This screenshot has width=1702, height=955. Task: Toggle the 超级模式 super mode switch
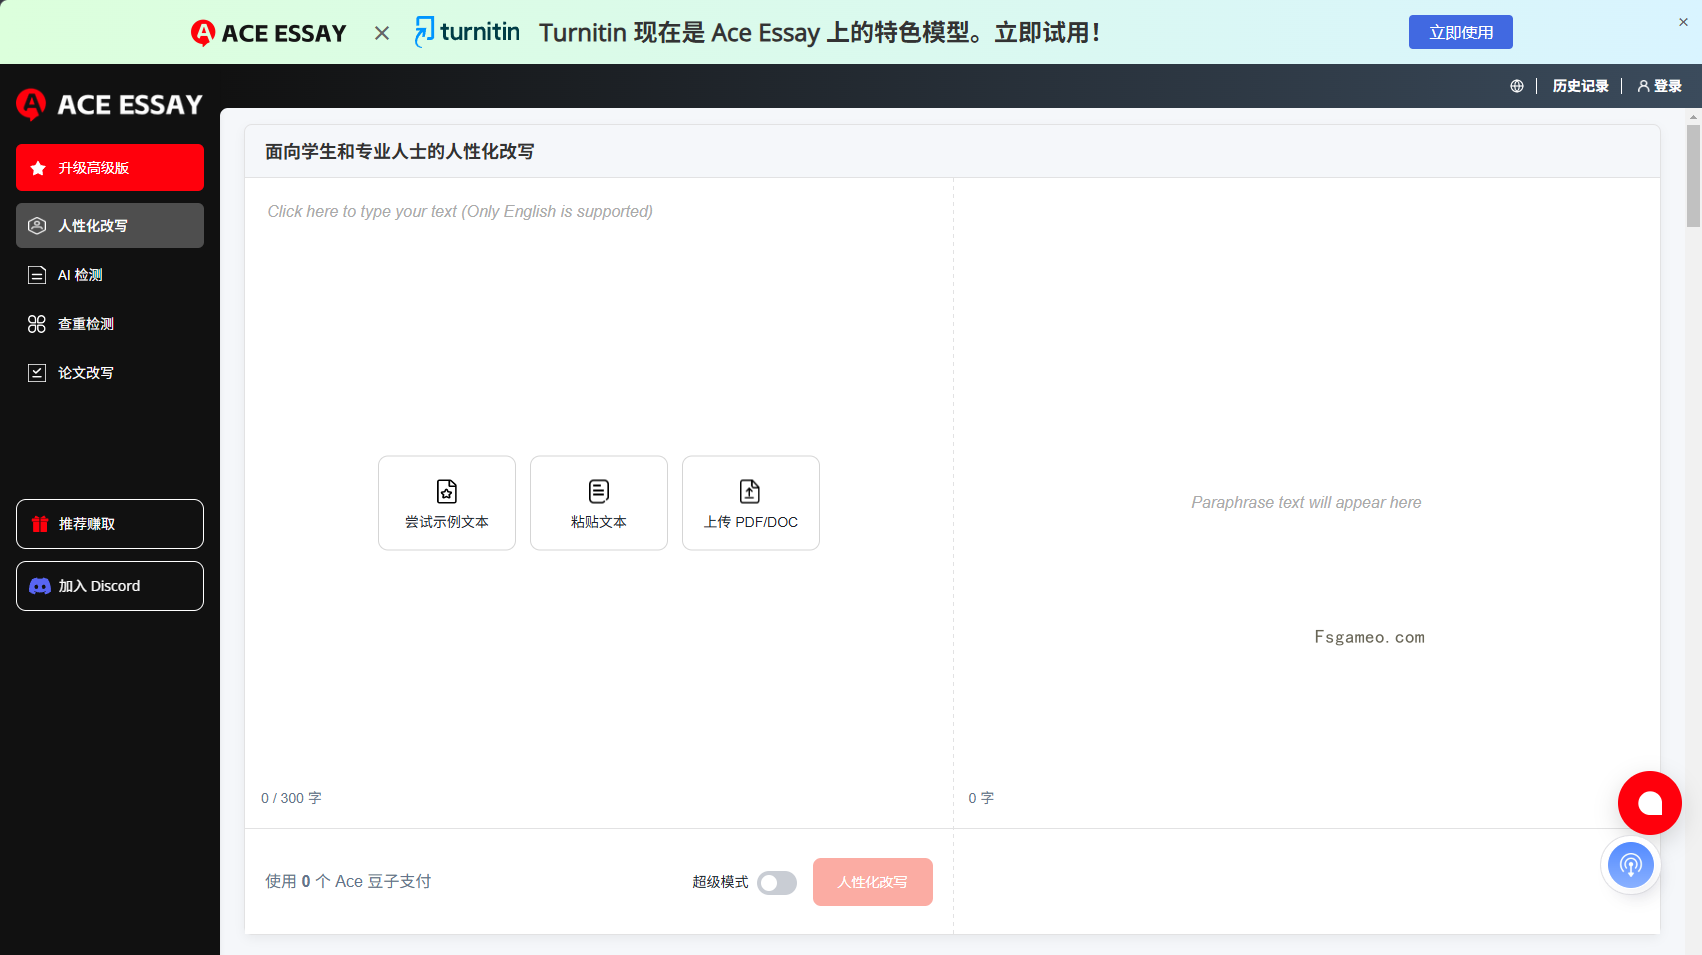(x=777, y=883)
